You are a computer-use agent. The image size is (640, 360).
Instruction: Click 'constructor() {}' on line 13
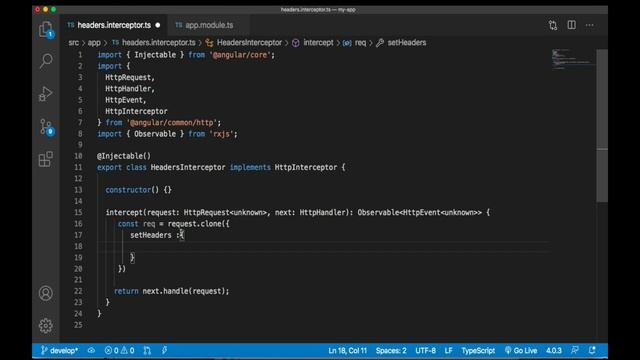click(x=138, y=190)
